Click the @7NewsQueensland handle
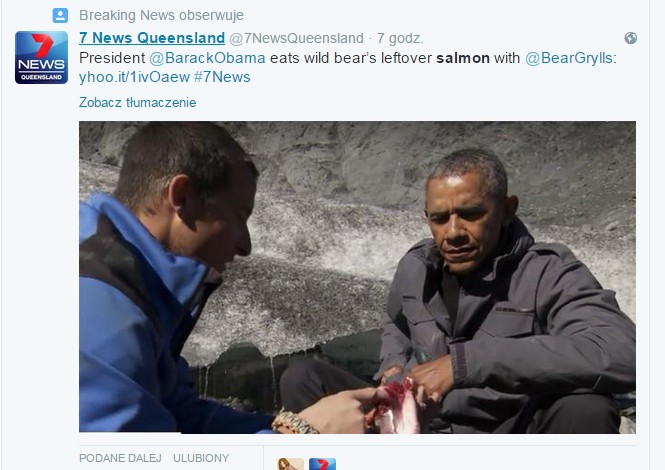 pyautogui.click(x=296, y=38)
